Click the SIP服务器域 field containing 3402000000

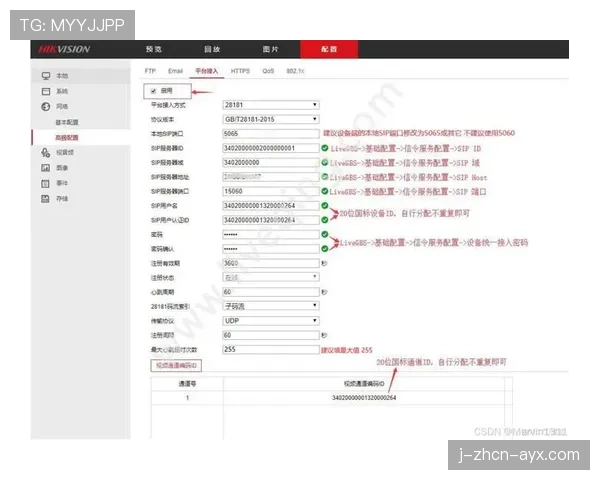click(x=271, y=163)
